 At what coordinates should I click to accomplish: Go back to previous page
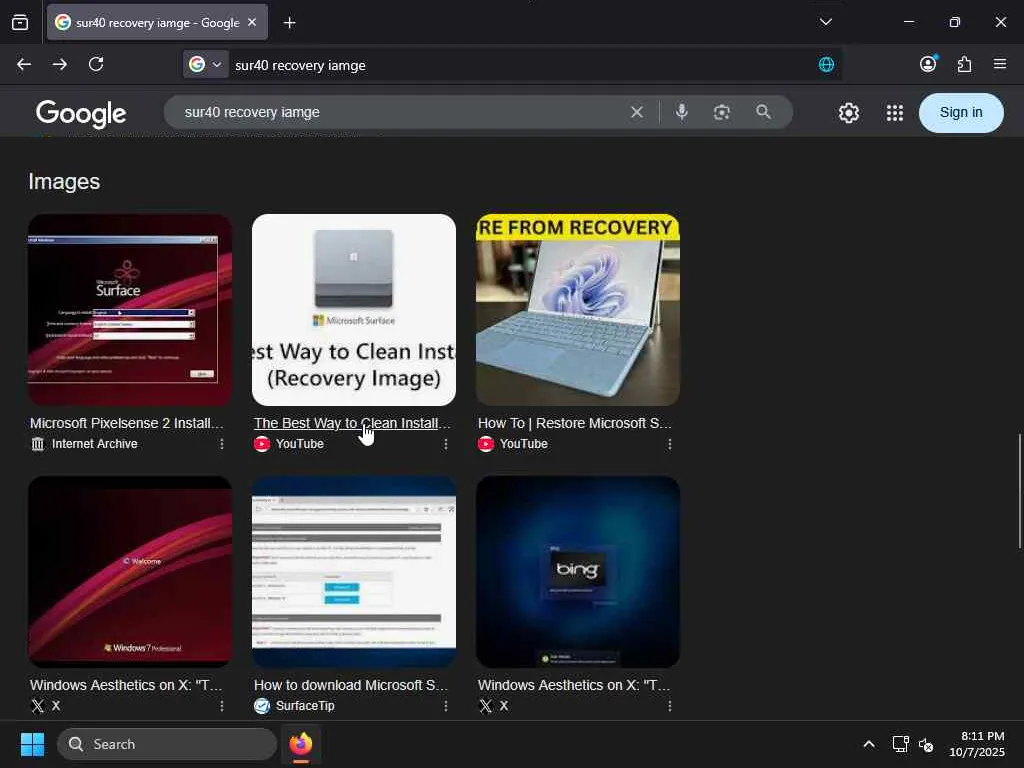click(x=24, y=64)
